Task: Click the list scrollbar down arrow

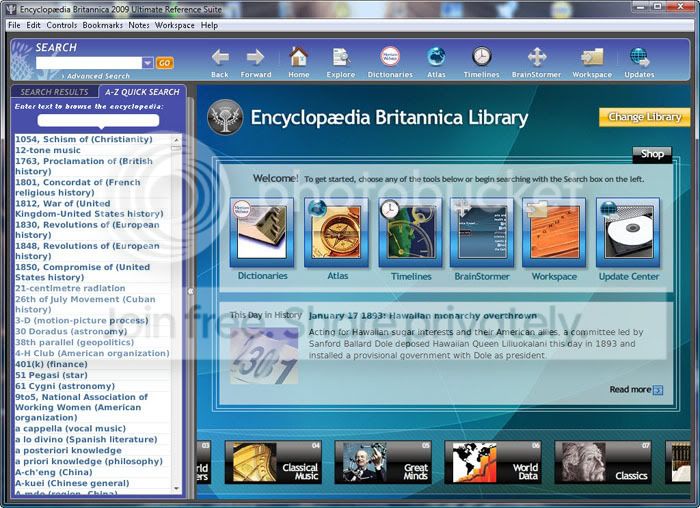Action: (x=176, y=488)
